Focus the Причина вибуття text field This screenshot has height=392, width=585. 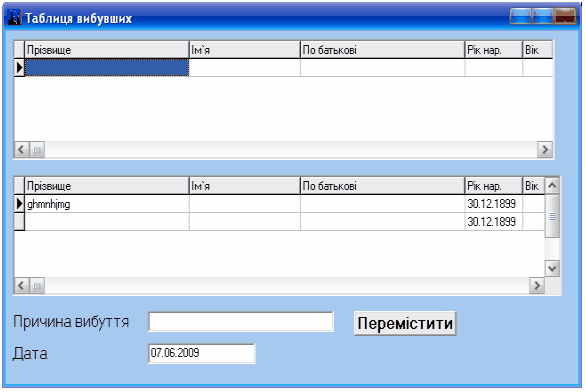(x=241, y=322)
